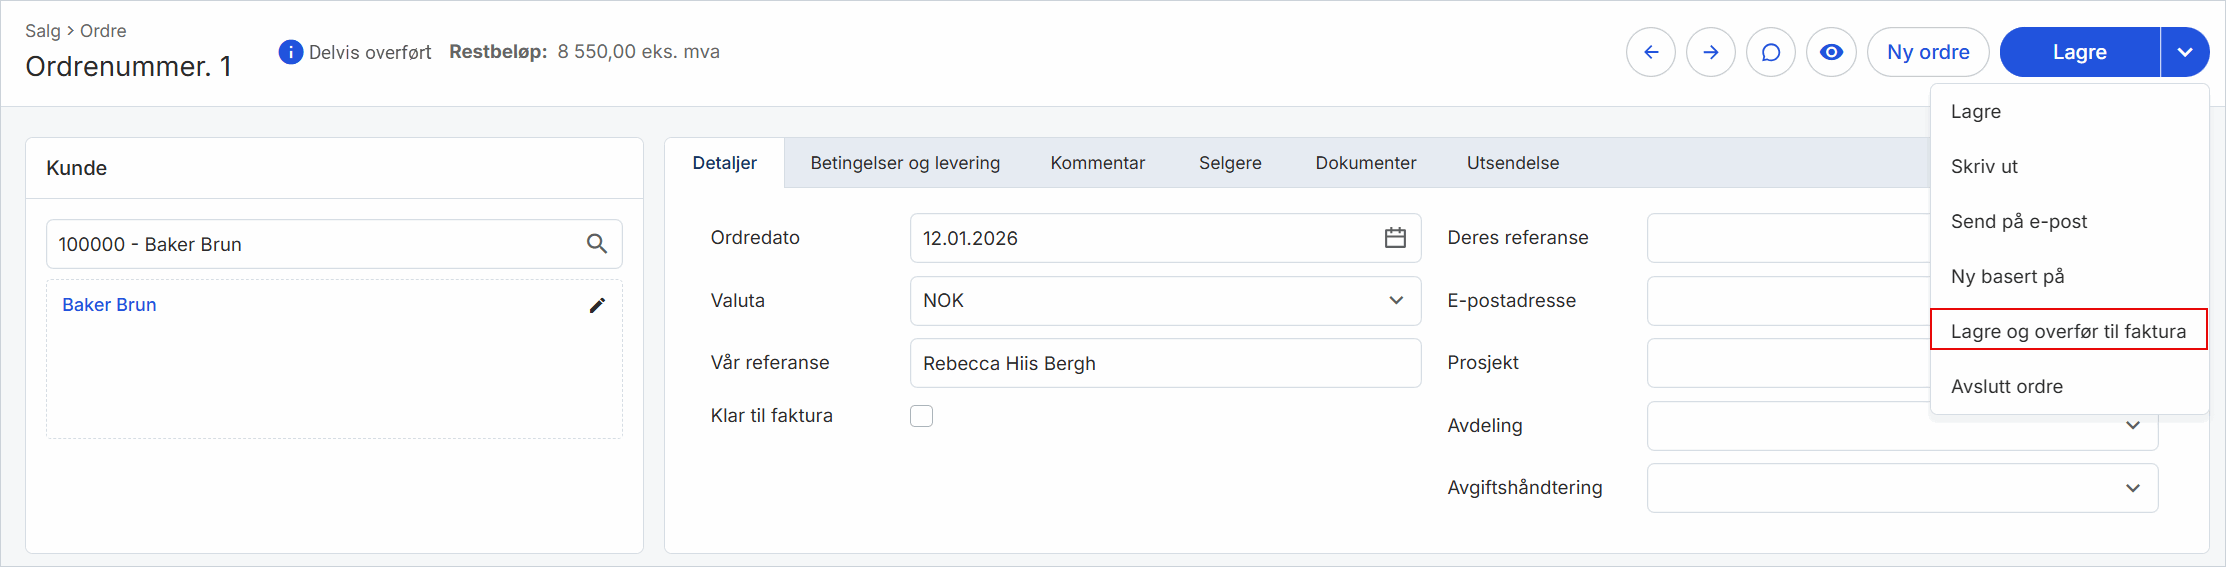This screenshot has width=2226, height=567.
Task: Edit Baker Brun with the pencil icon
Action: [x=597, y=305]
